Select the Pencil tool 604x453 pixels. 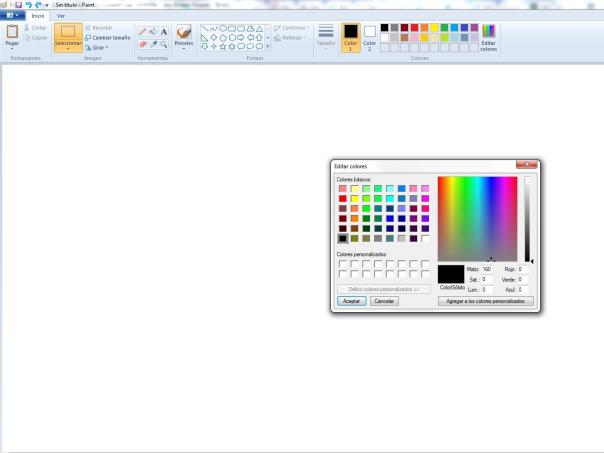142,32
